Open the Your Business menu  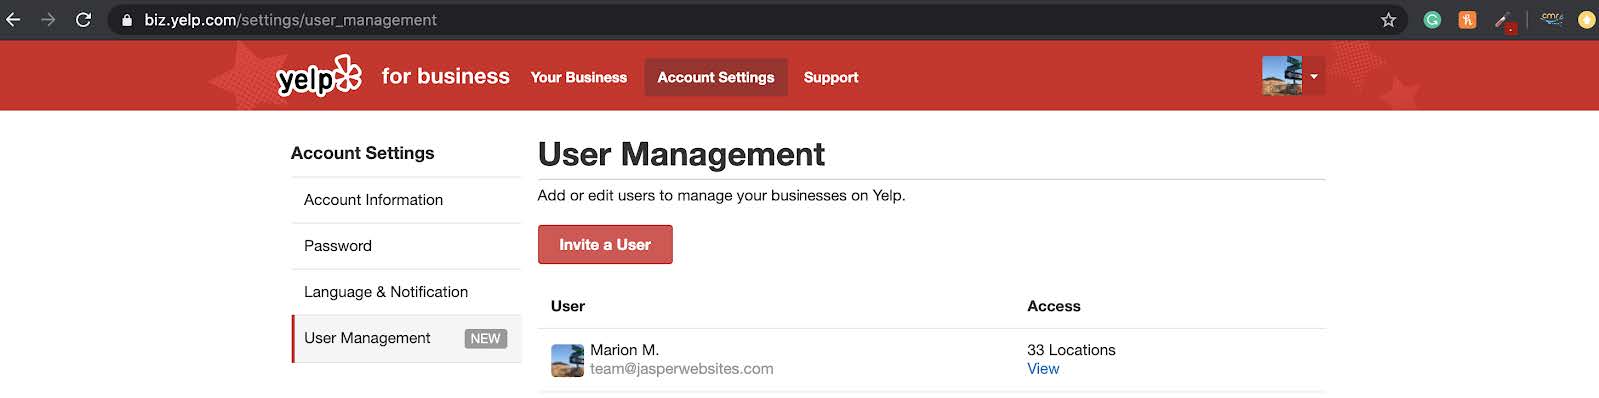[579, 77]
